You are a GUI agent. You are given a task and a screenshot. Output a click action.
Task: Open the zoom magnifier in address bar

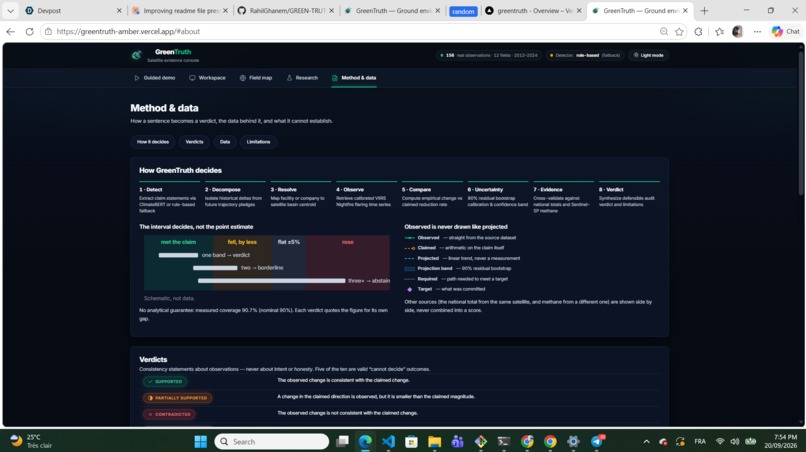[664, 31]
